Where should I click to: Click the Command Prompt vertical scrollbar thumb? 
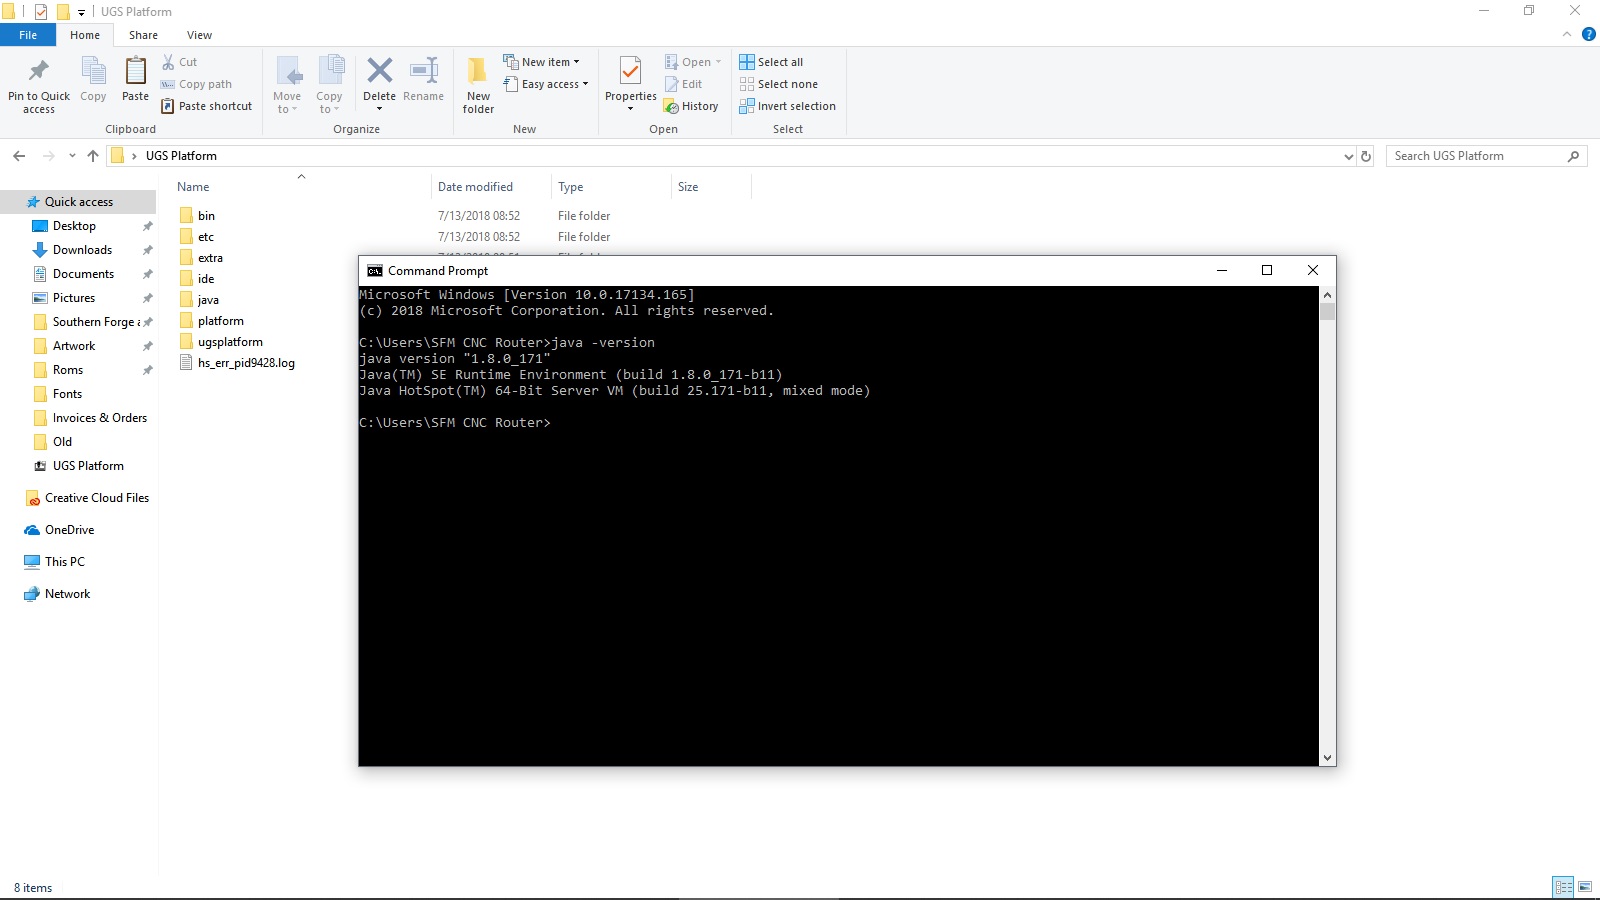1327,311
